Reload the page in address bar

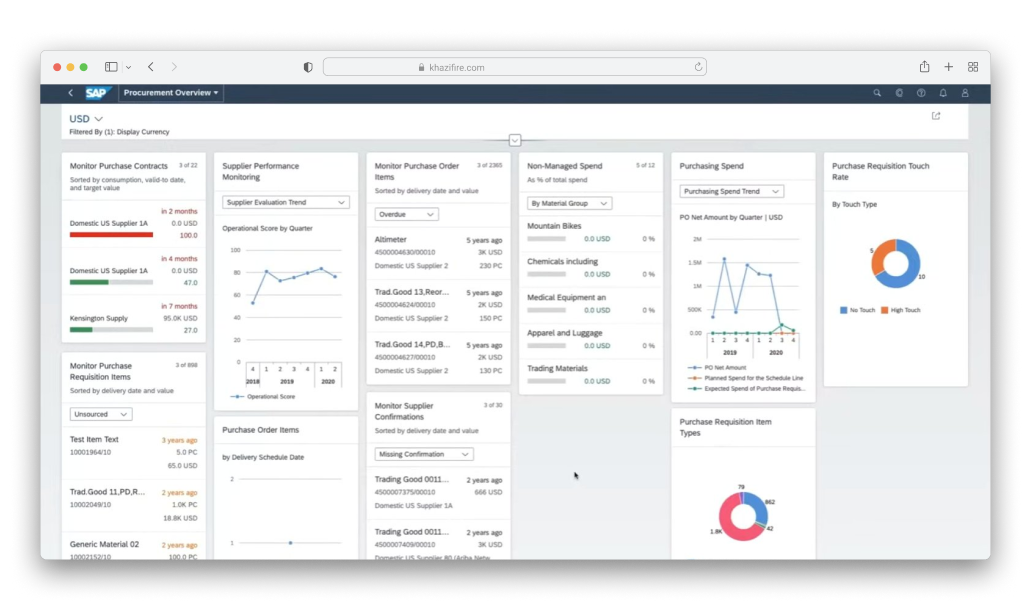[698, 67]
